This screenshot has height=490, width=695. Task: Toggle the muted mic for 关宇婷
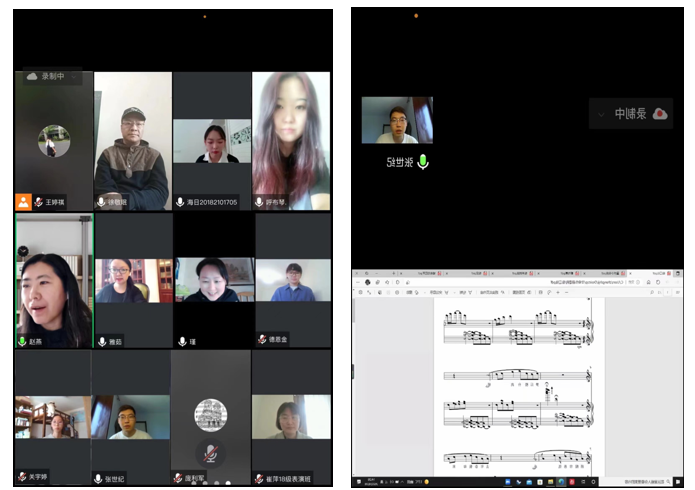pos(22,477)
